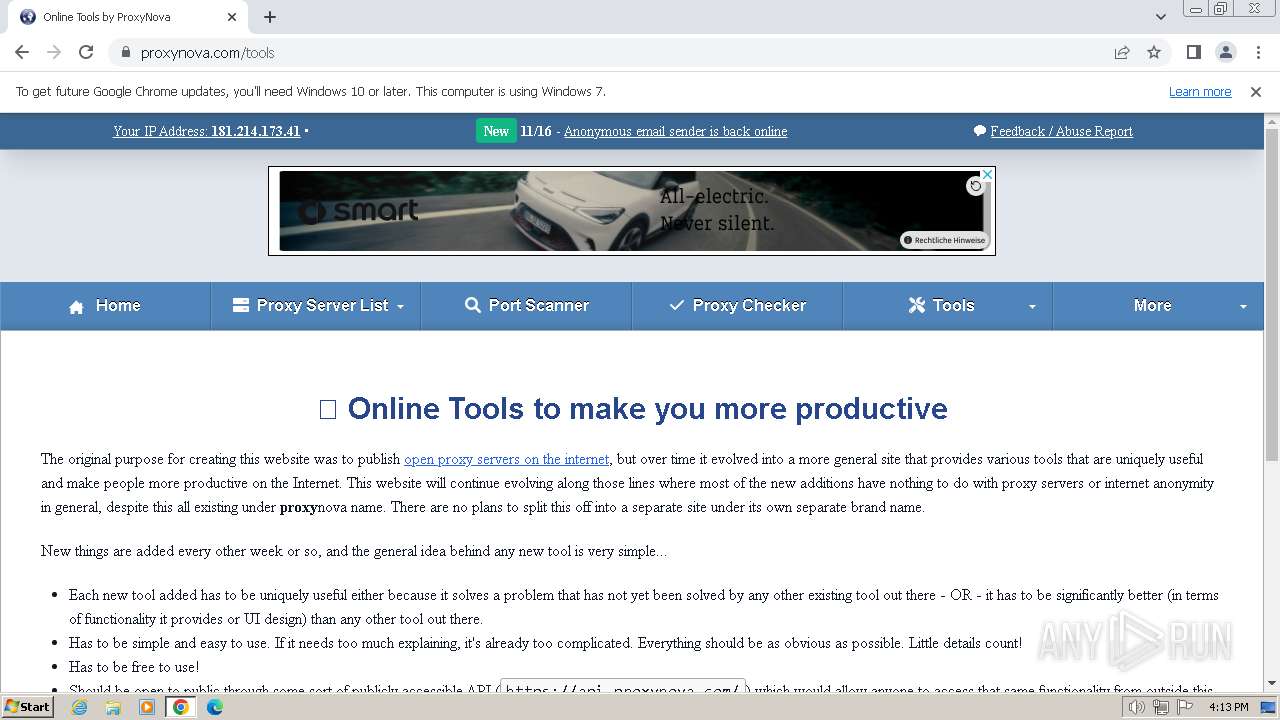Image resolution: width=1280 pixels, height=720 pixels.
Task: Close the Online Tools by ProxyNova tab
Action: [232, 17]
